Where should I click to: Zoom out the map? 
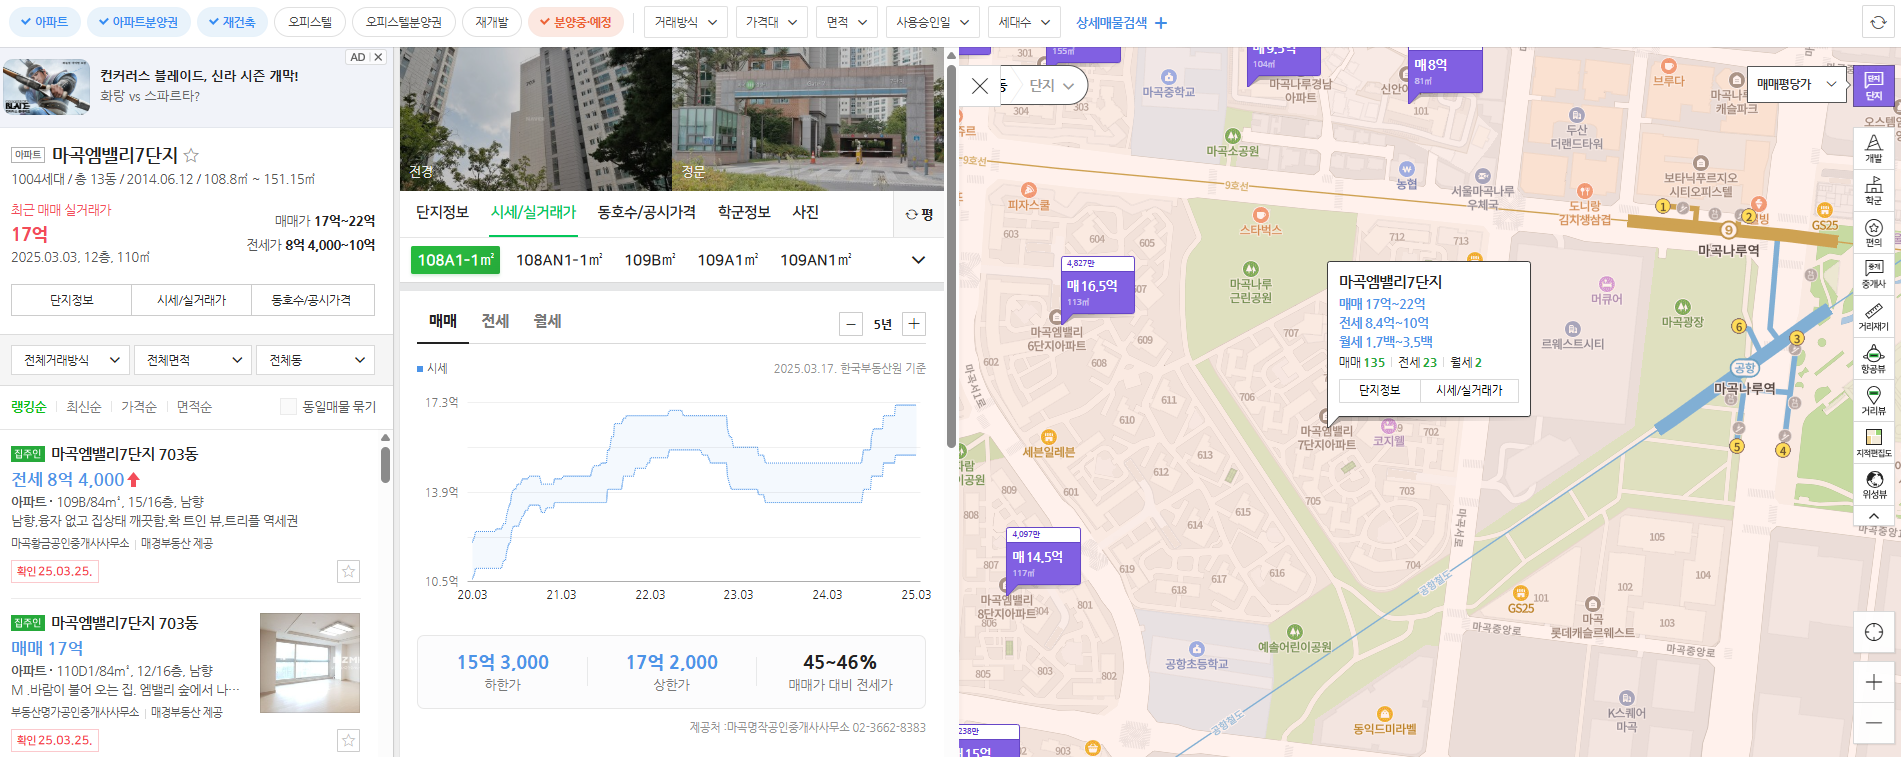[1873, 723]
